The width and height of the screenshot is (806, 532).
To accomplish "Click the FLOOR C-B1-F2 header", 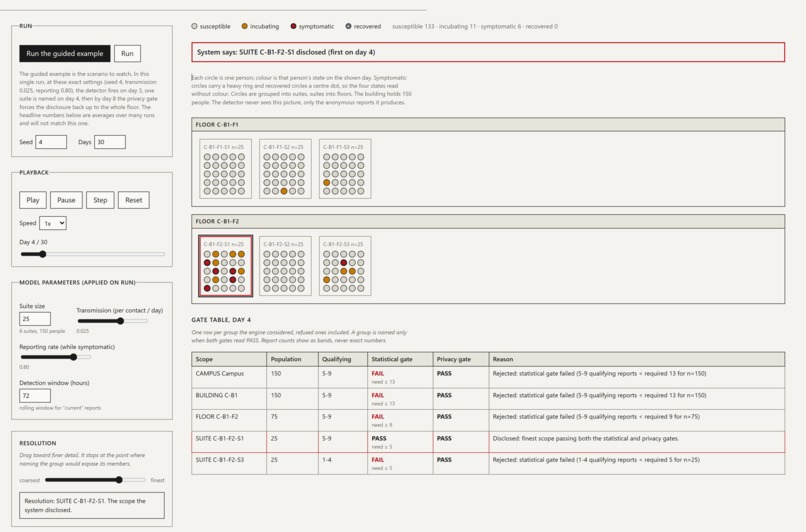I will pyautogui.click(x=488, y=222).
